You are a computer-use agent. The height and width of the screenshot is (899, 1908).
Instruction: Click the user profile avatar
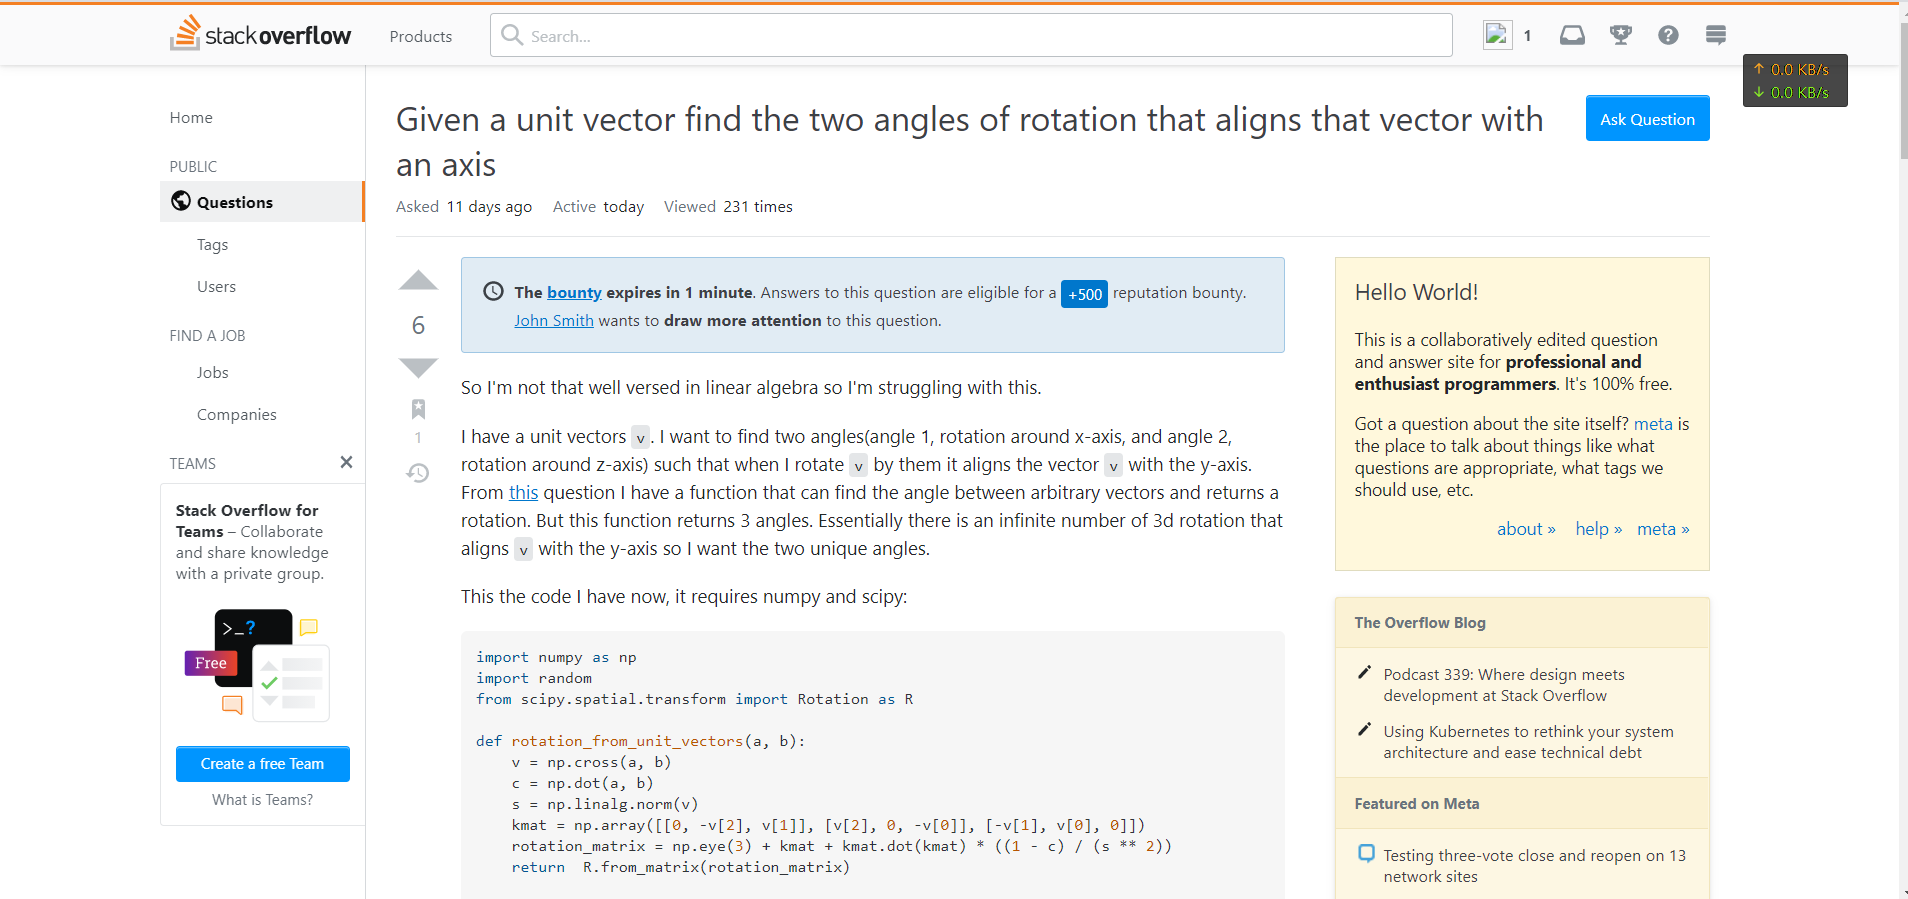[x=1497, y=36]
